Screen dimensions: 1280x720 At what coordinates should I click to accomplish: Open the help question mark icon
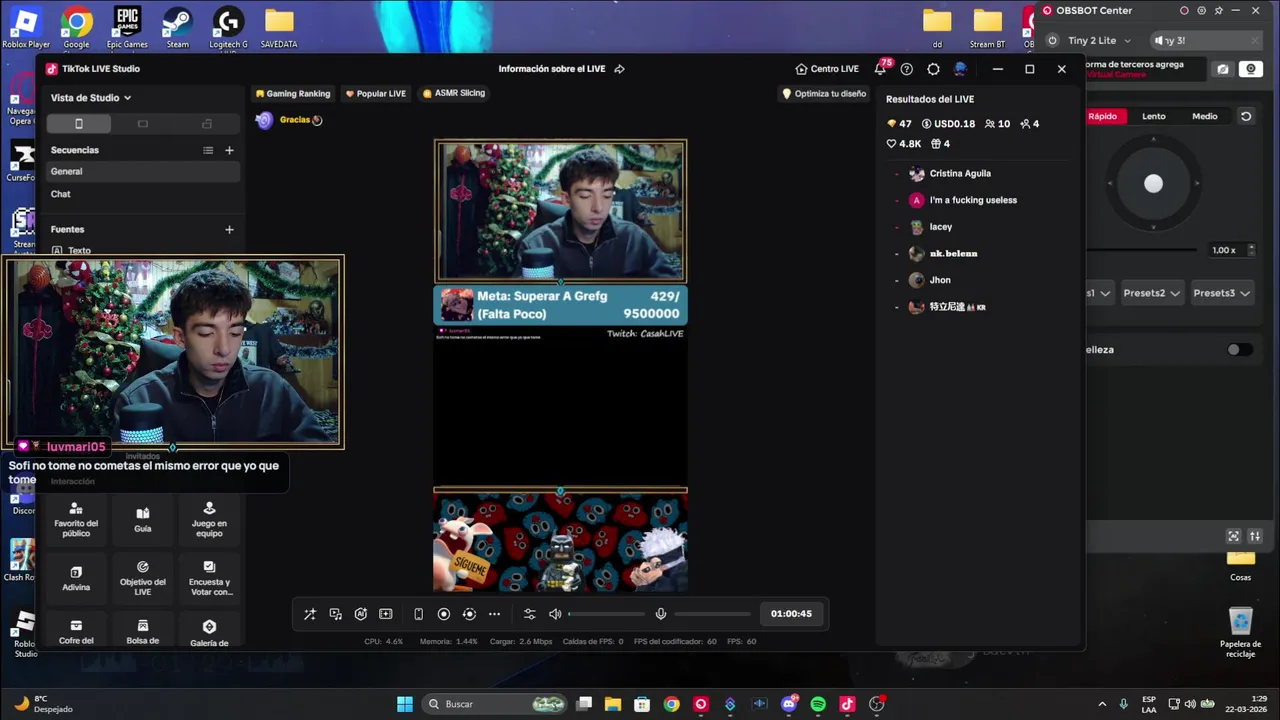[x=907, y=69]
